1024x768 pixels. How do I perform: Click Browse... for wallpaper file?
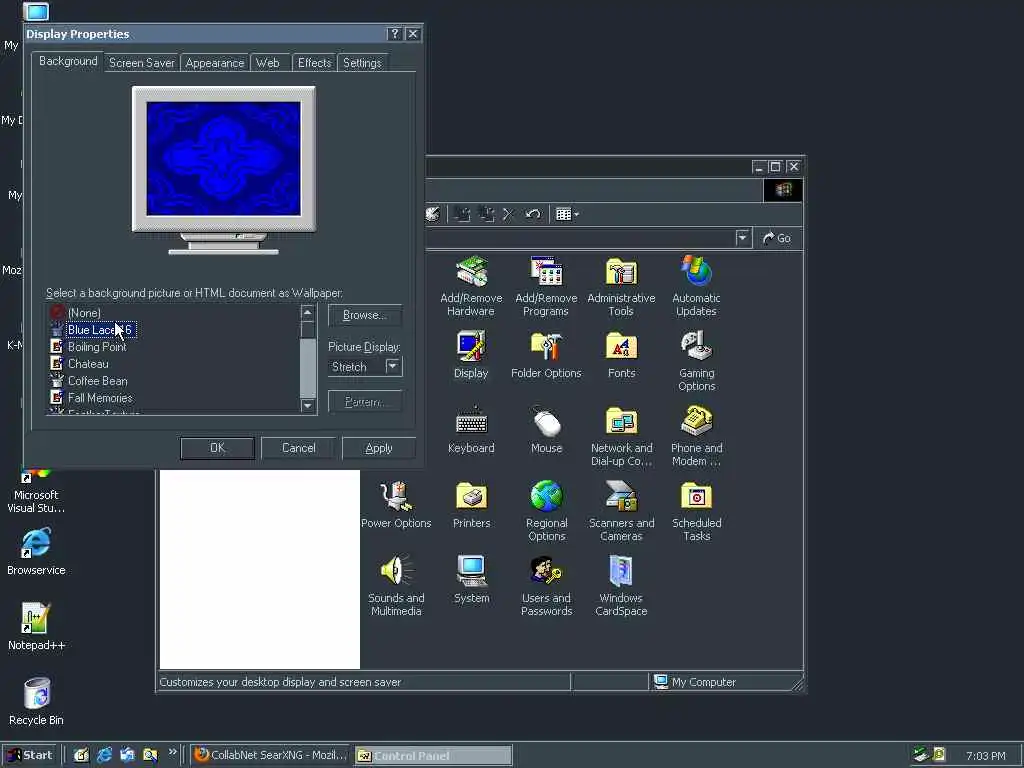click(x=364, y=315)
